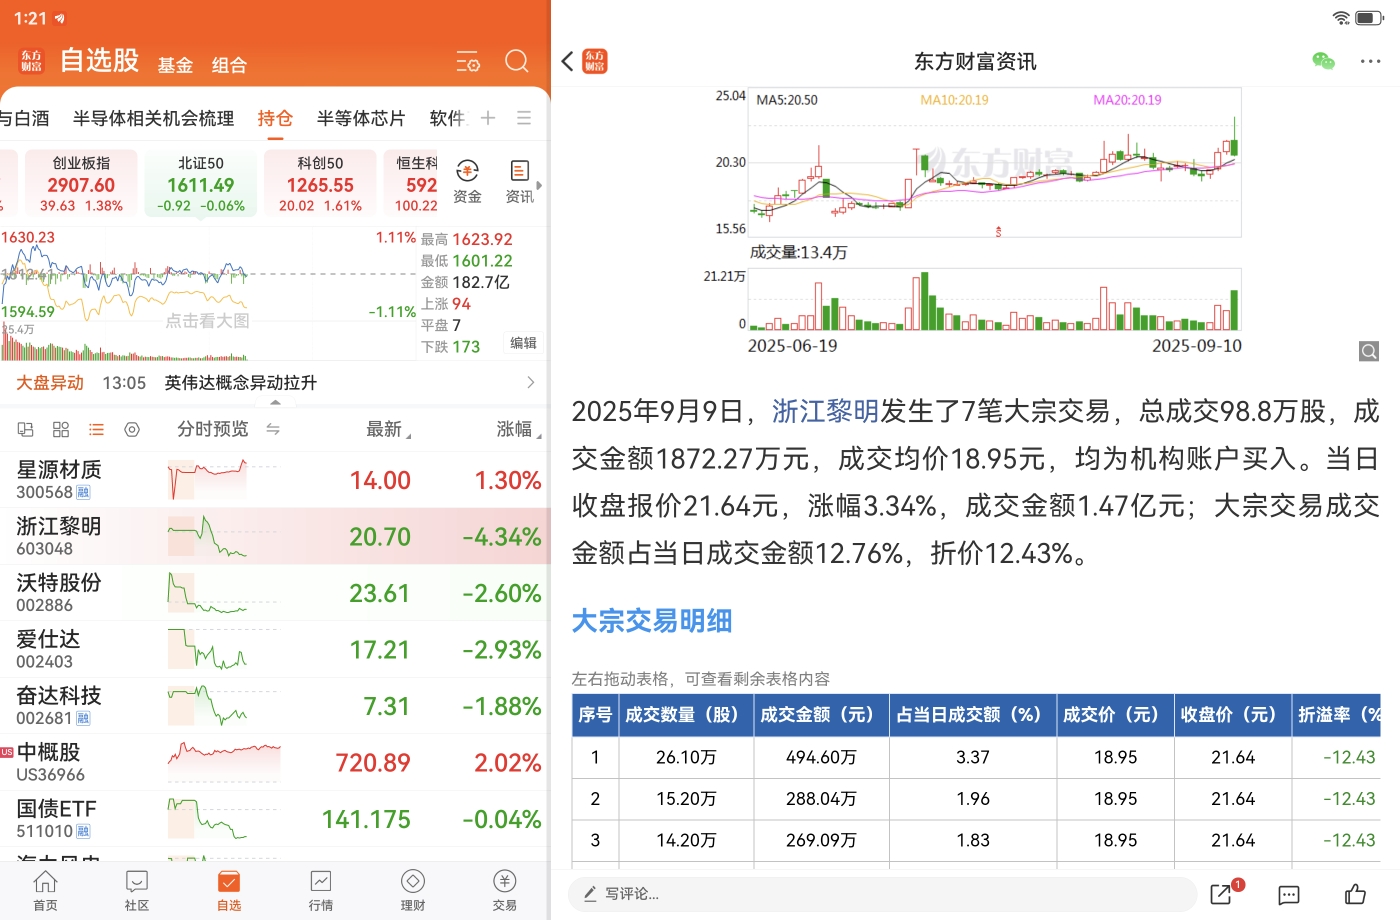The width and height of the screenshot is (1400, 920).
Task: Select the 软件 group tab
Action: [x=448, y=118]
